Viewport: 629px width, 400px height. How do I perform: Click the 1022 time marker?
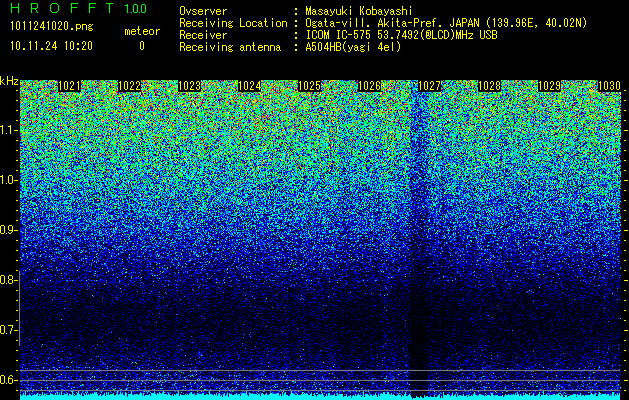coord(129,86)
